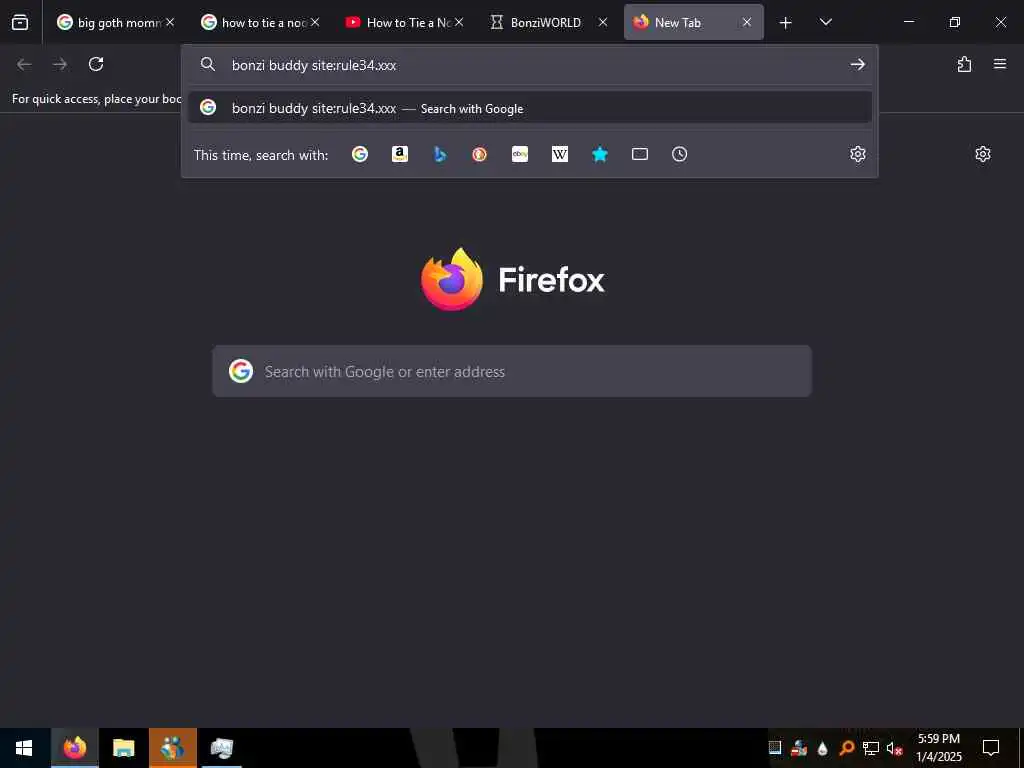1024x768 pixels.
Task: Open the Windows Start menu
Action: point(24,748)
